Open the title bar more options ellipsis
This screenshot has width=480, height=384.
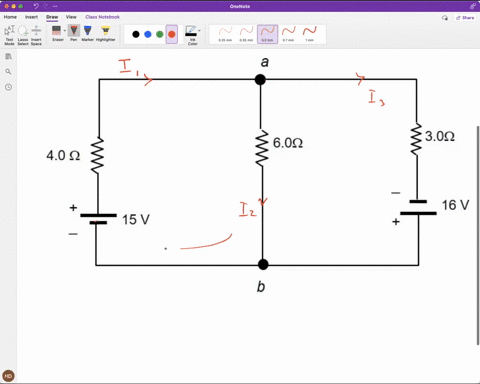pos(55,6)
